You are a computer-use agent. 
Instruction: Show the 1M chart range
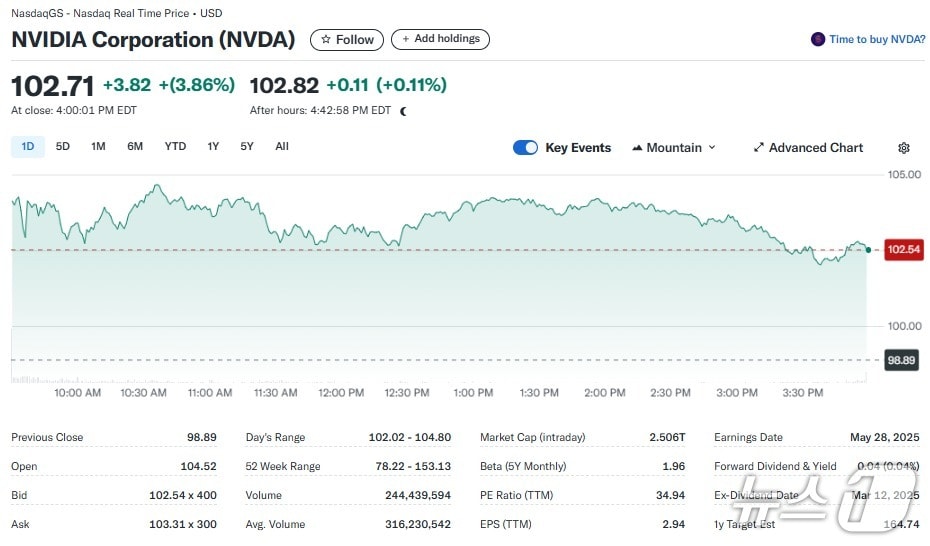98,147
